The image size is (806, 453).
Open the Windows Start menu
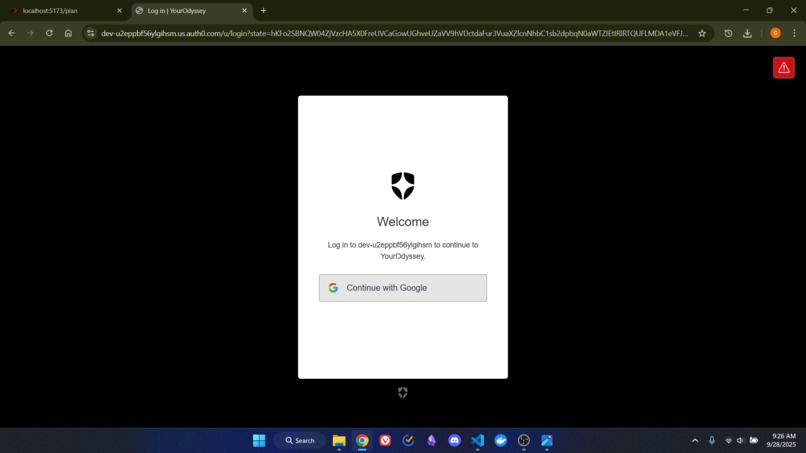pyautogui.click(x=259, y=441)
